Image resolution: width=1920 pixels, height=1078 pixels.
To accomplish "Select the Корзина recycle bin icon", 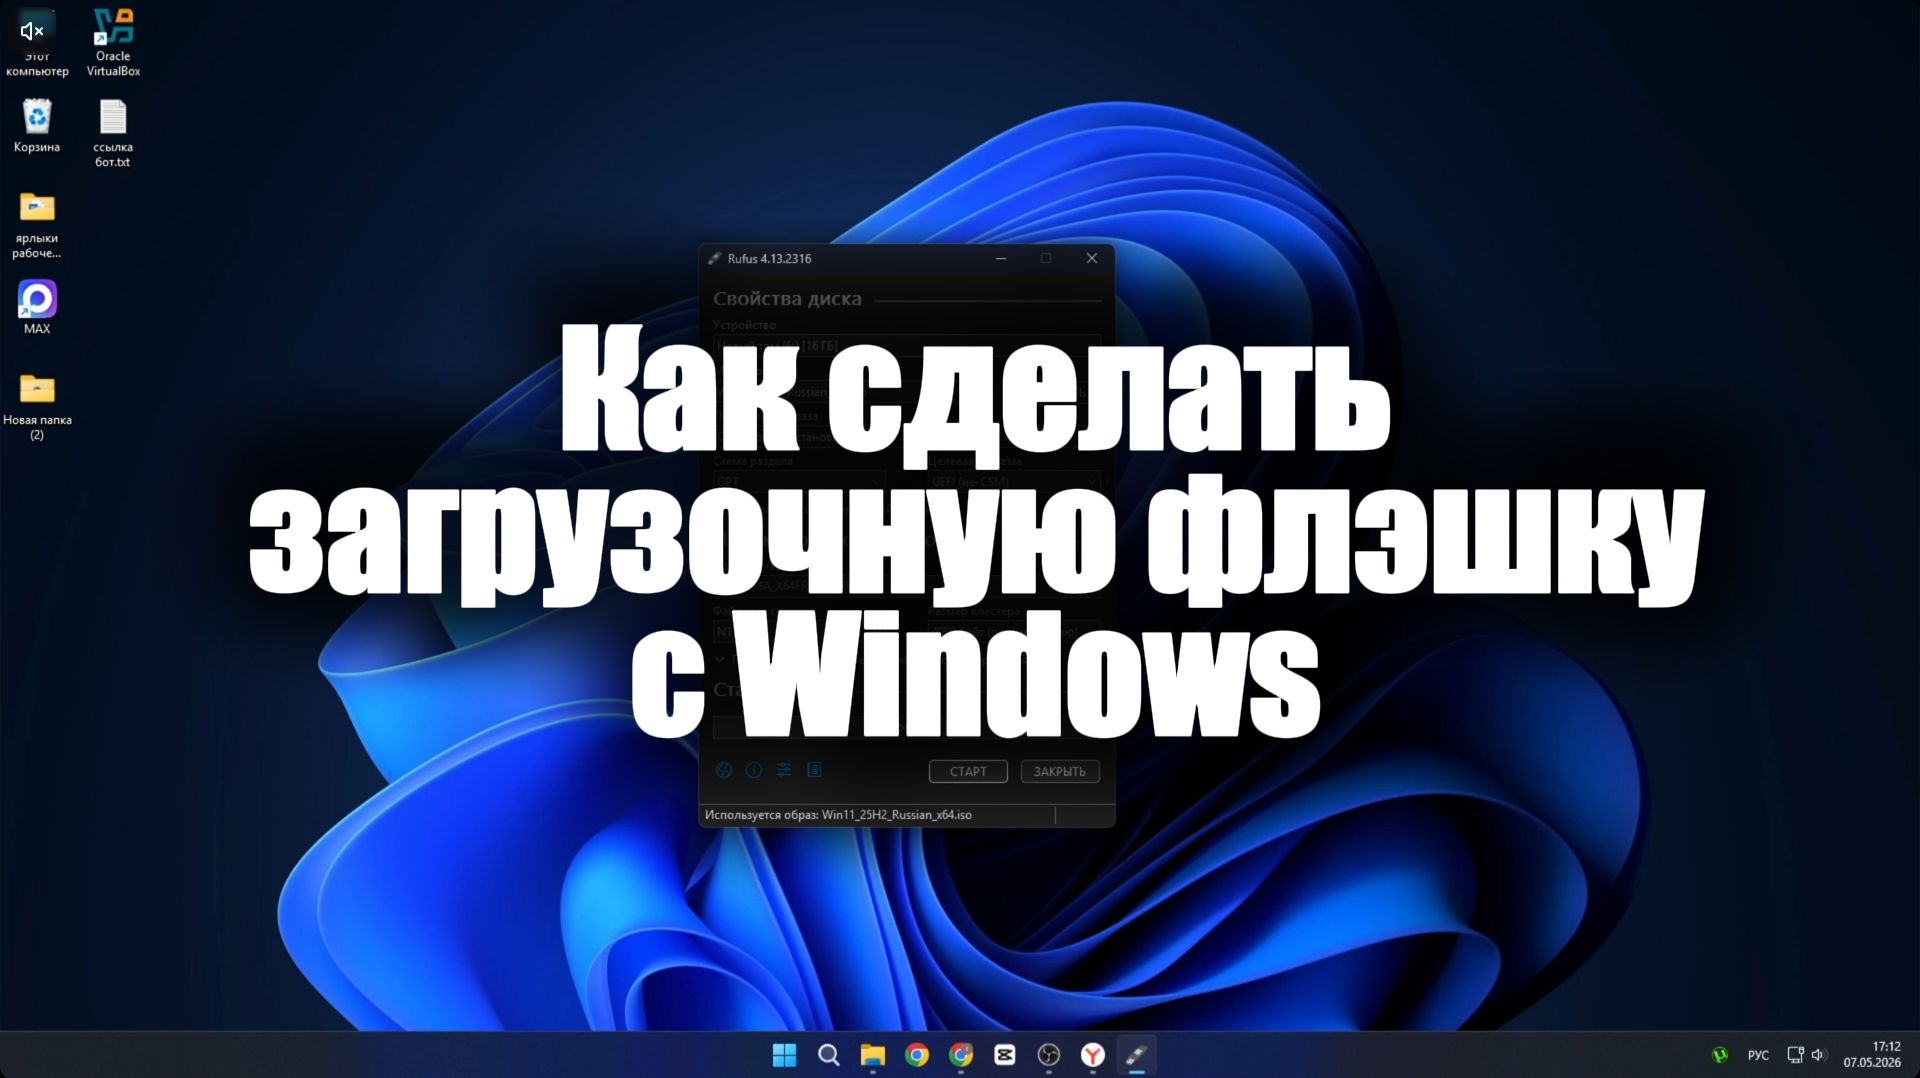I will [37, 126].
